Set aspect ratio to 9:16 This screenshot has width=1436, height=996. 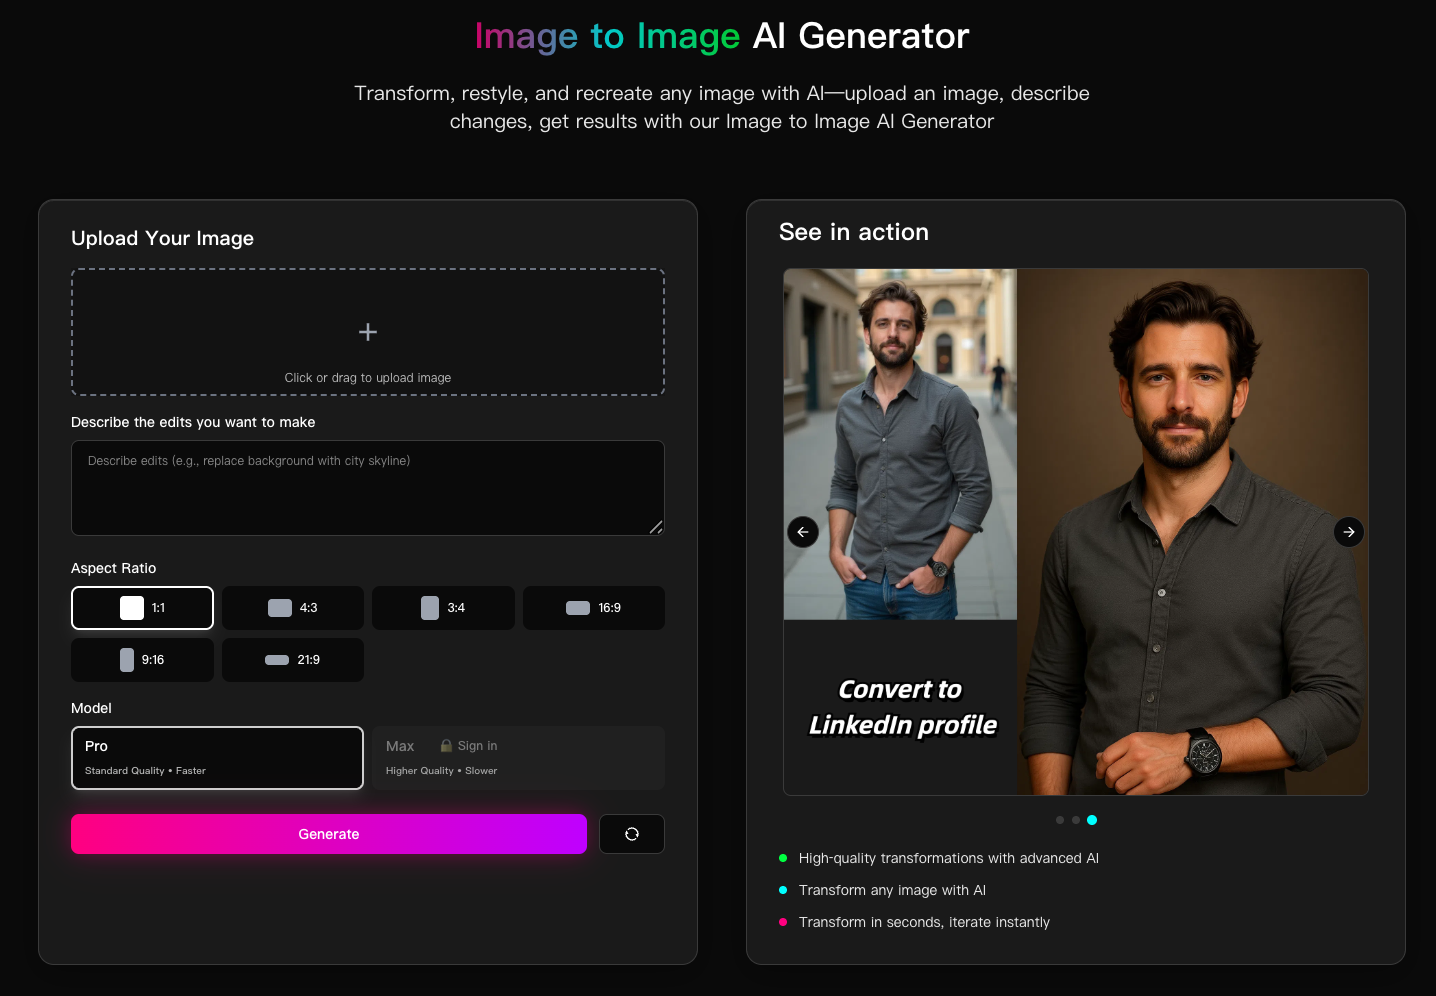pyautogui.click(x=142, y=660)
